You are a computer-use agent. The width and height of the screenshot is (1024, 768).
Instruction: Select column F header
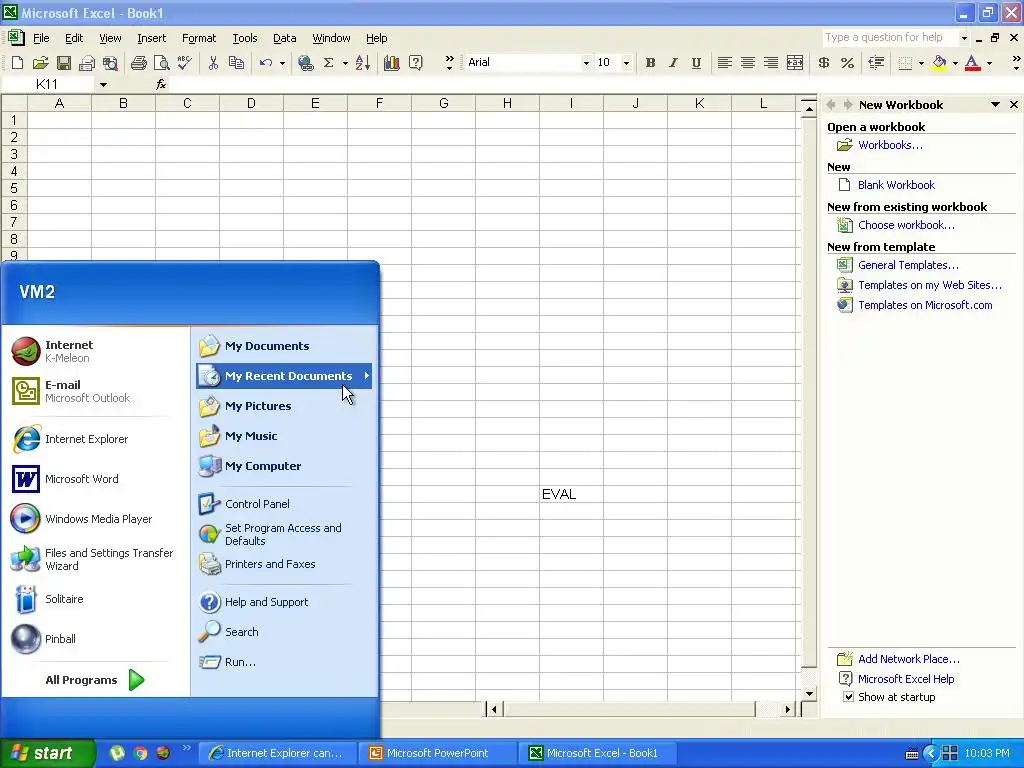379,103
